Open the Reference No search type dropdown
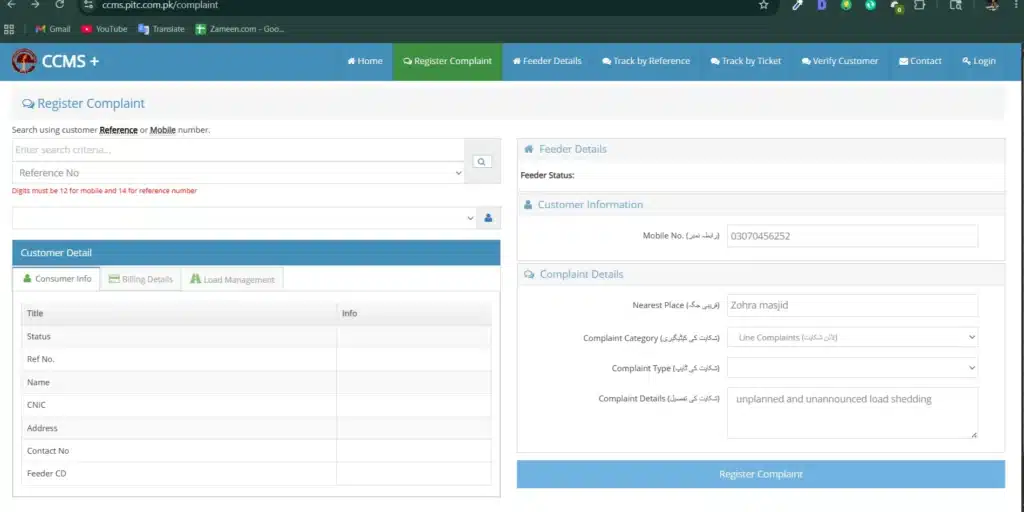Image resolution: width=1024 pixels, height=512 pixels. 238,173
